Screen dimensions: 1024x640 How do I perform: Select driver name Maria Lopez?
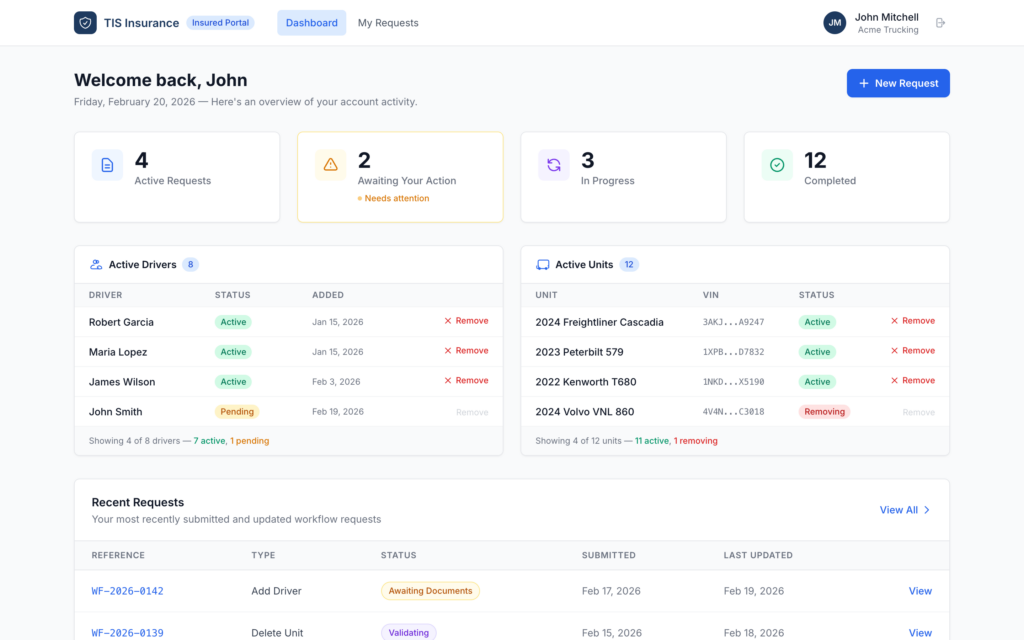[x=118, y=352]
